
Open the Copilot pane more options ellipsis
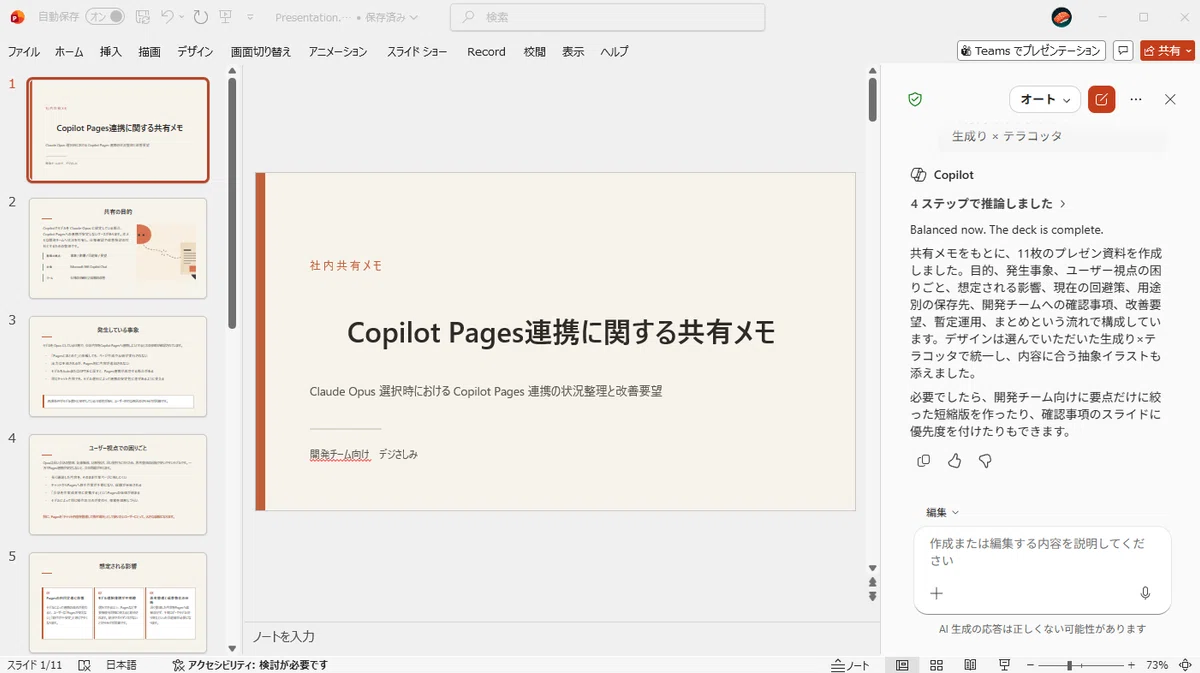point(1135,99)
